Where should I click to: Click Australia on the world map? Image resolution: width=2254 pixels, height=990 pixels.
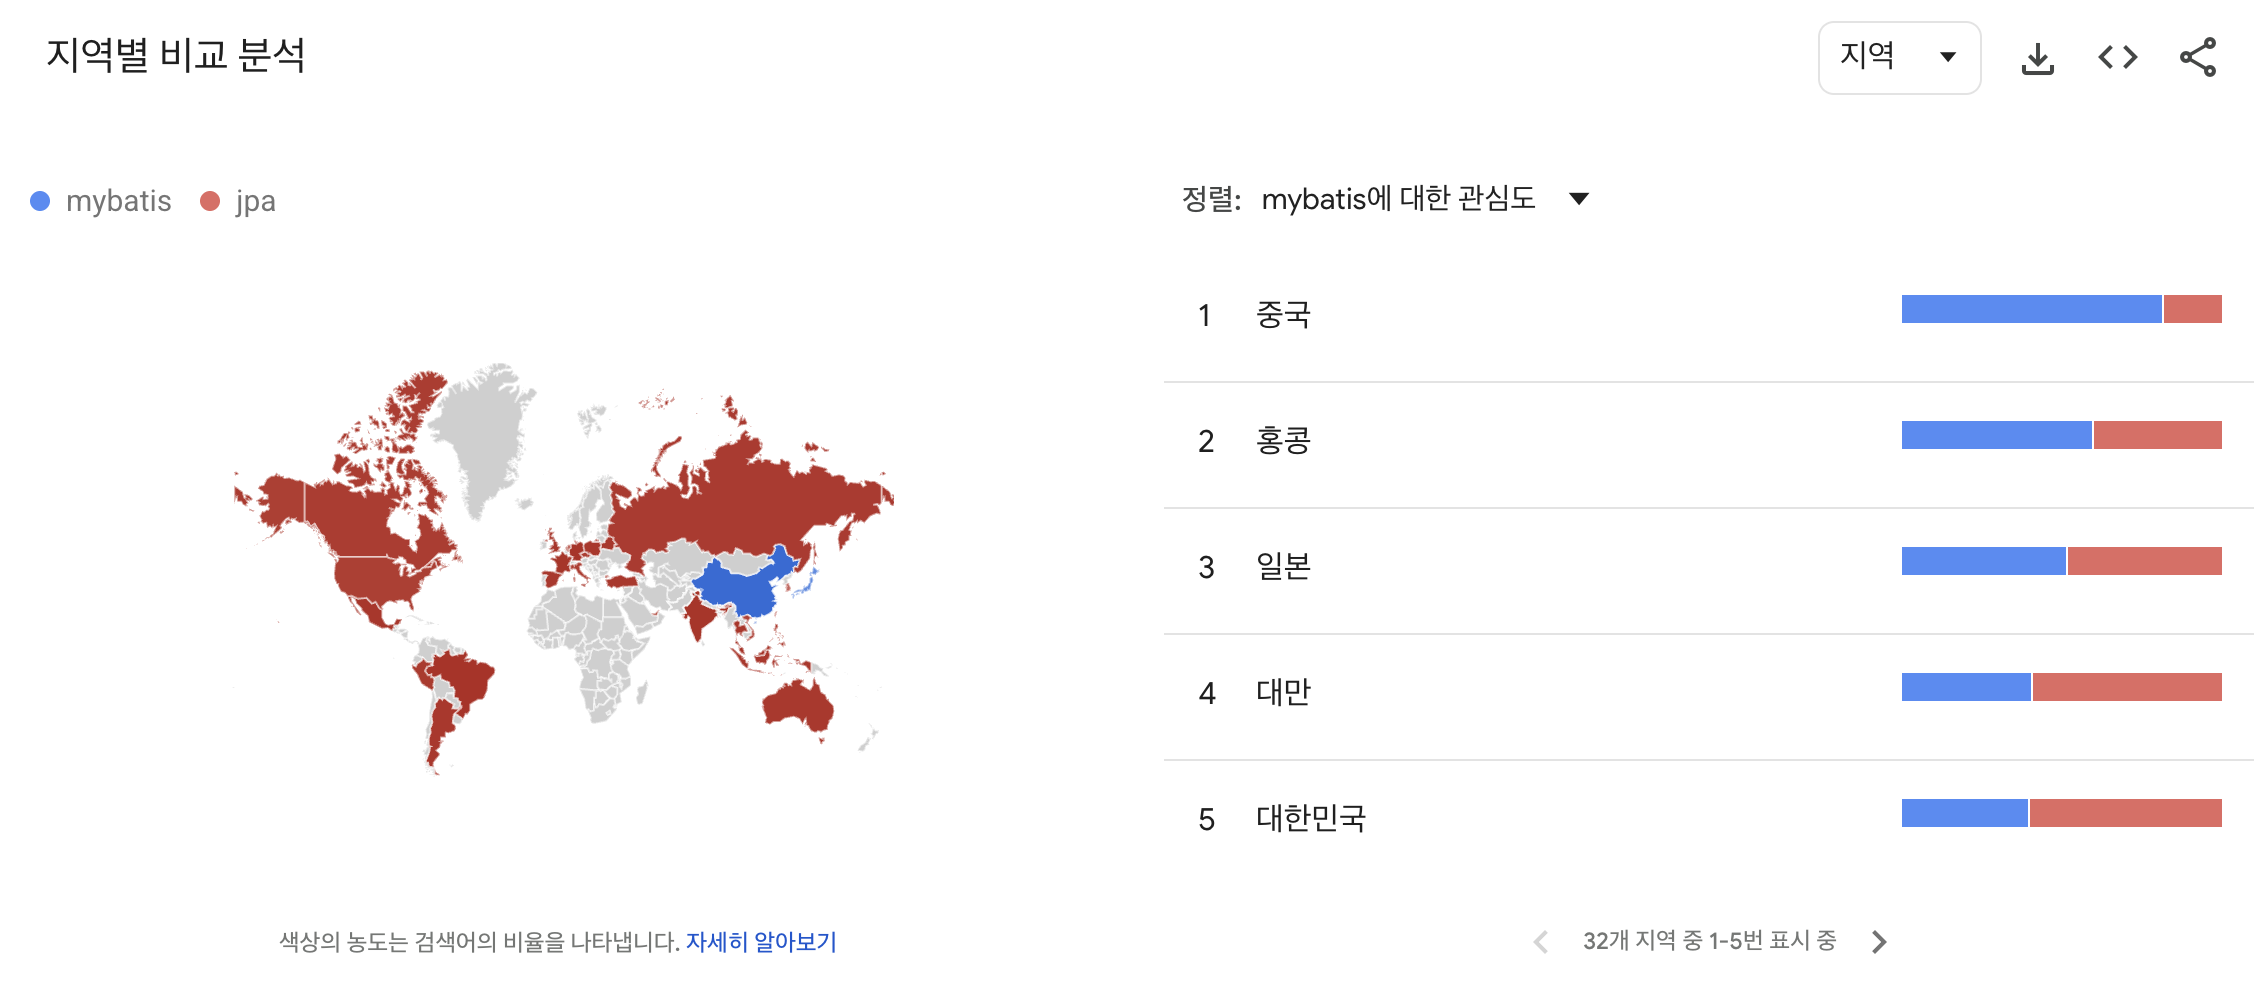click(x=798, y=704)
